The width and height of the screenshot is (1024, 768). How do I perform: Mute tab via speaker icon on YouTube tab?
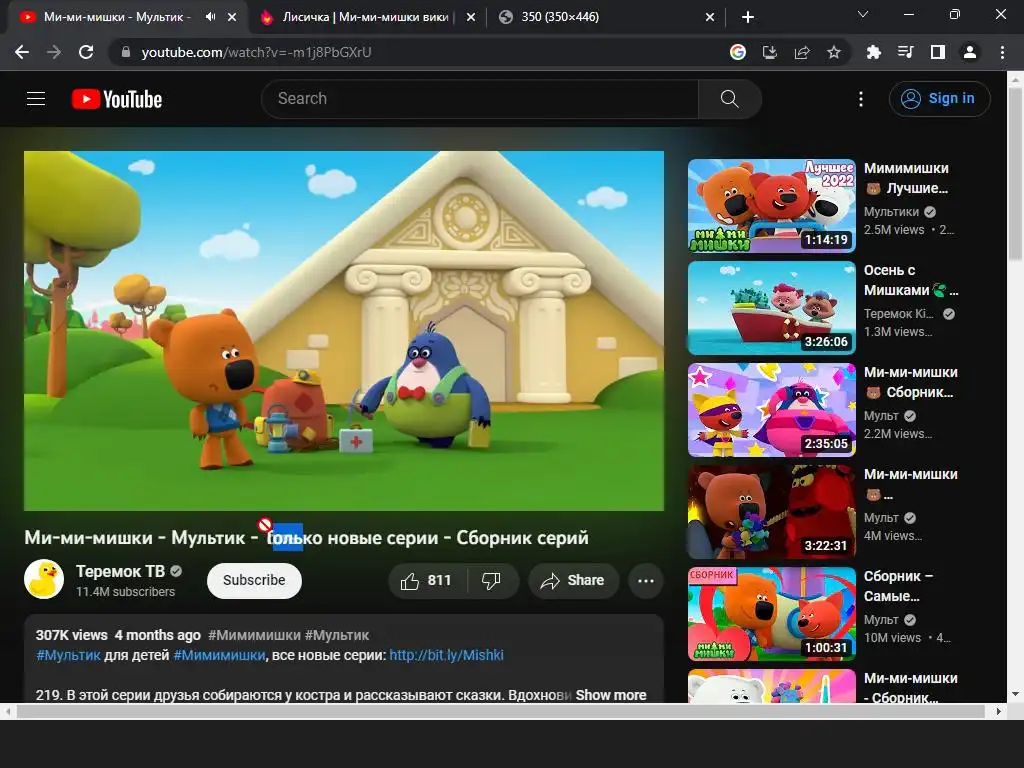(210, 17)
